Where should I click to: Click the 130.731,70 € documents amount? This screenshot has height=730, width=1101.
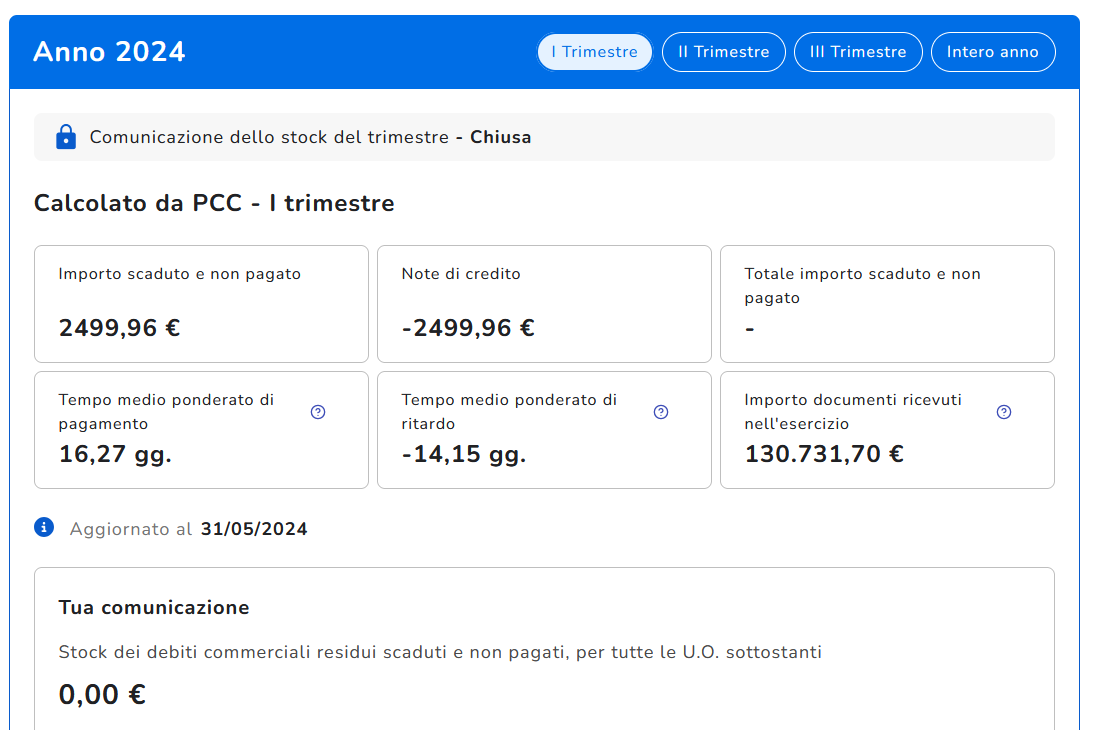[824, 454]
